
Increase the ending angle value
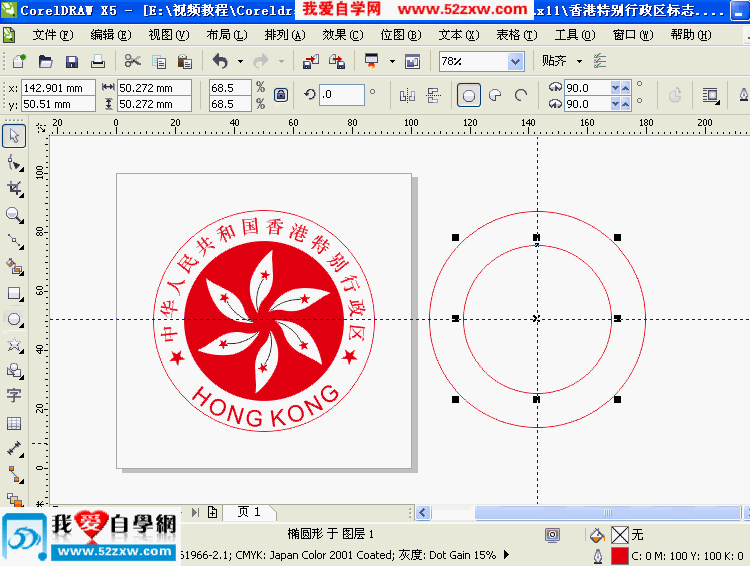625,104
